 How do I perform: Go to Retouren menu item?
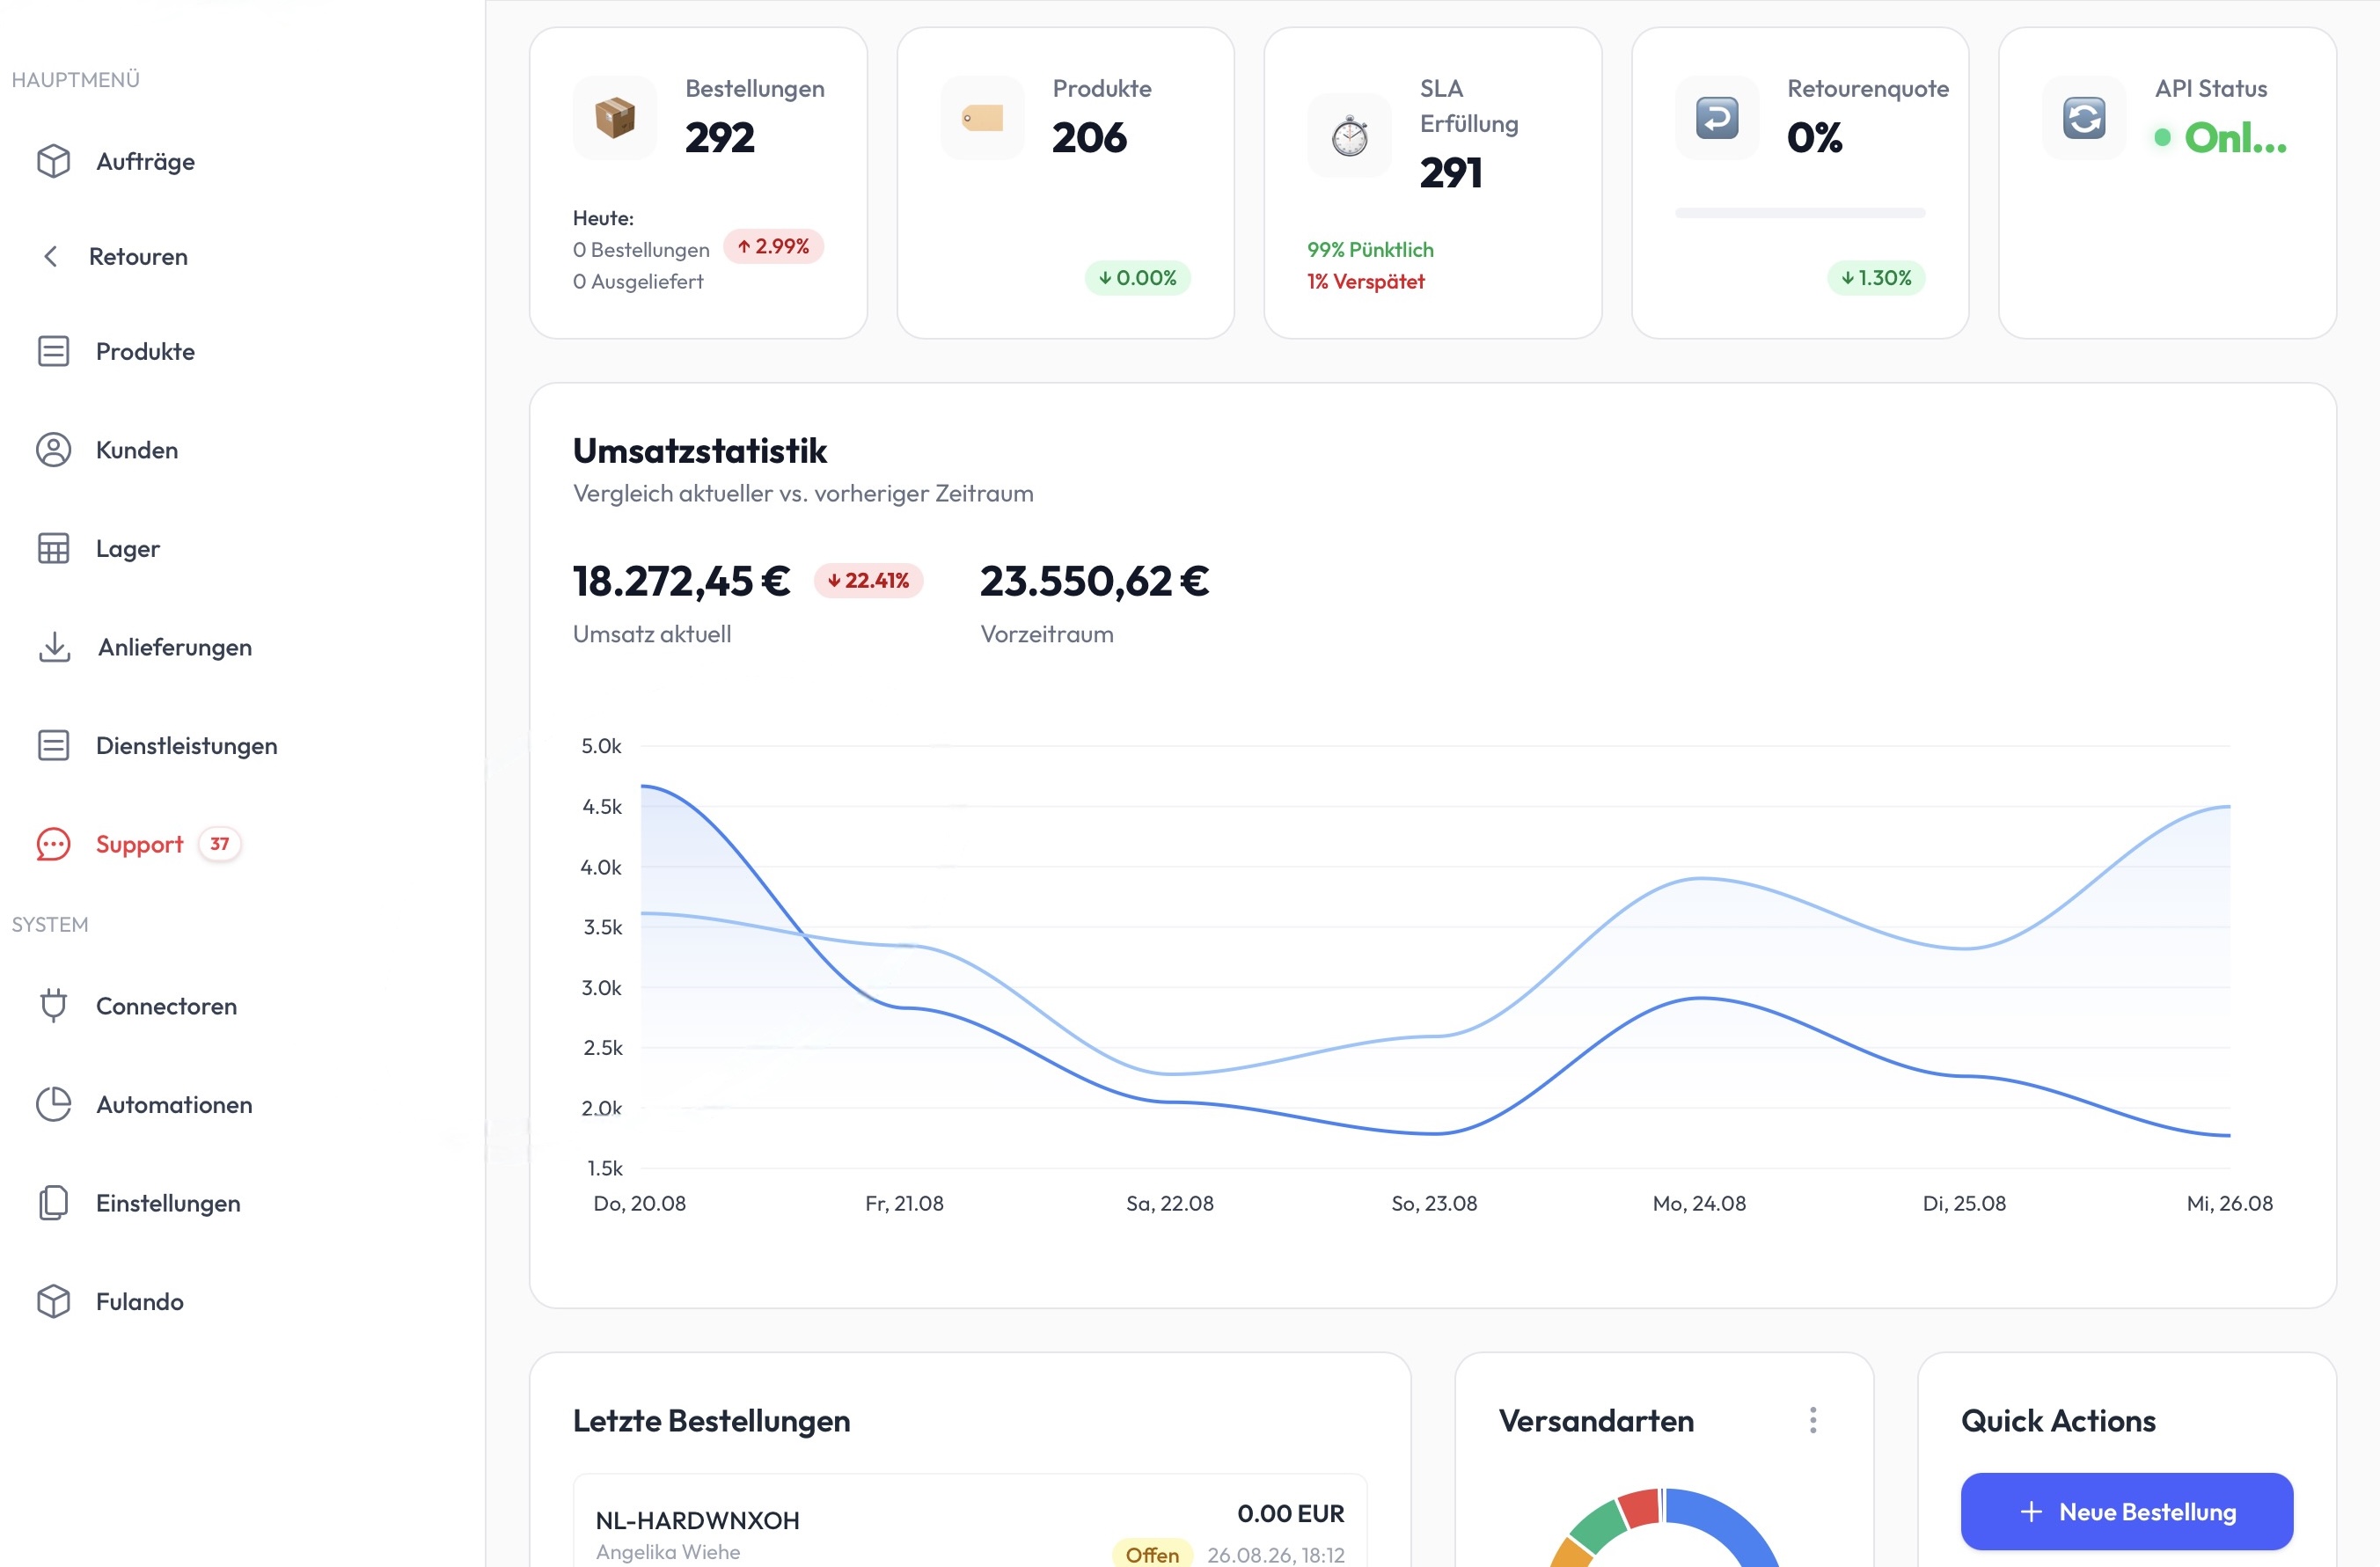(138, 256)
